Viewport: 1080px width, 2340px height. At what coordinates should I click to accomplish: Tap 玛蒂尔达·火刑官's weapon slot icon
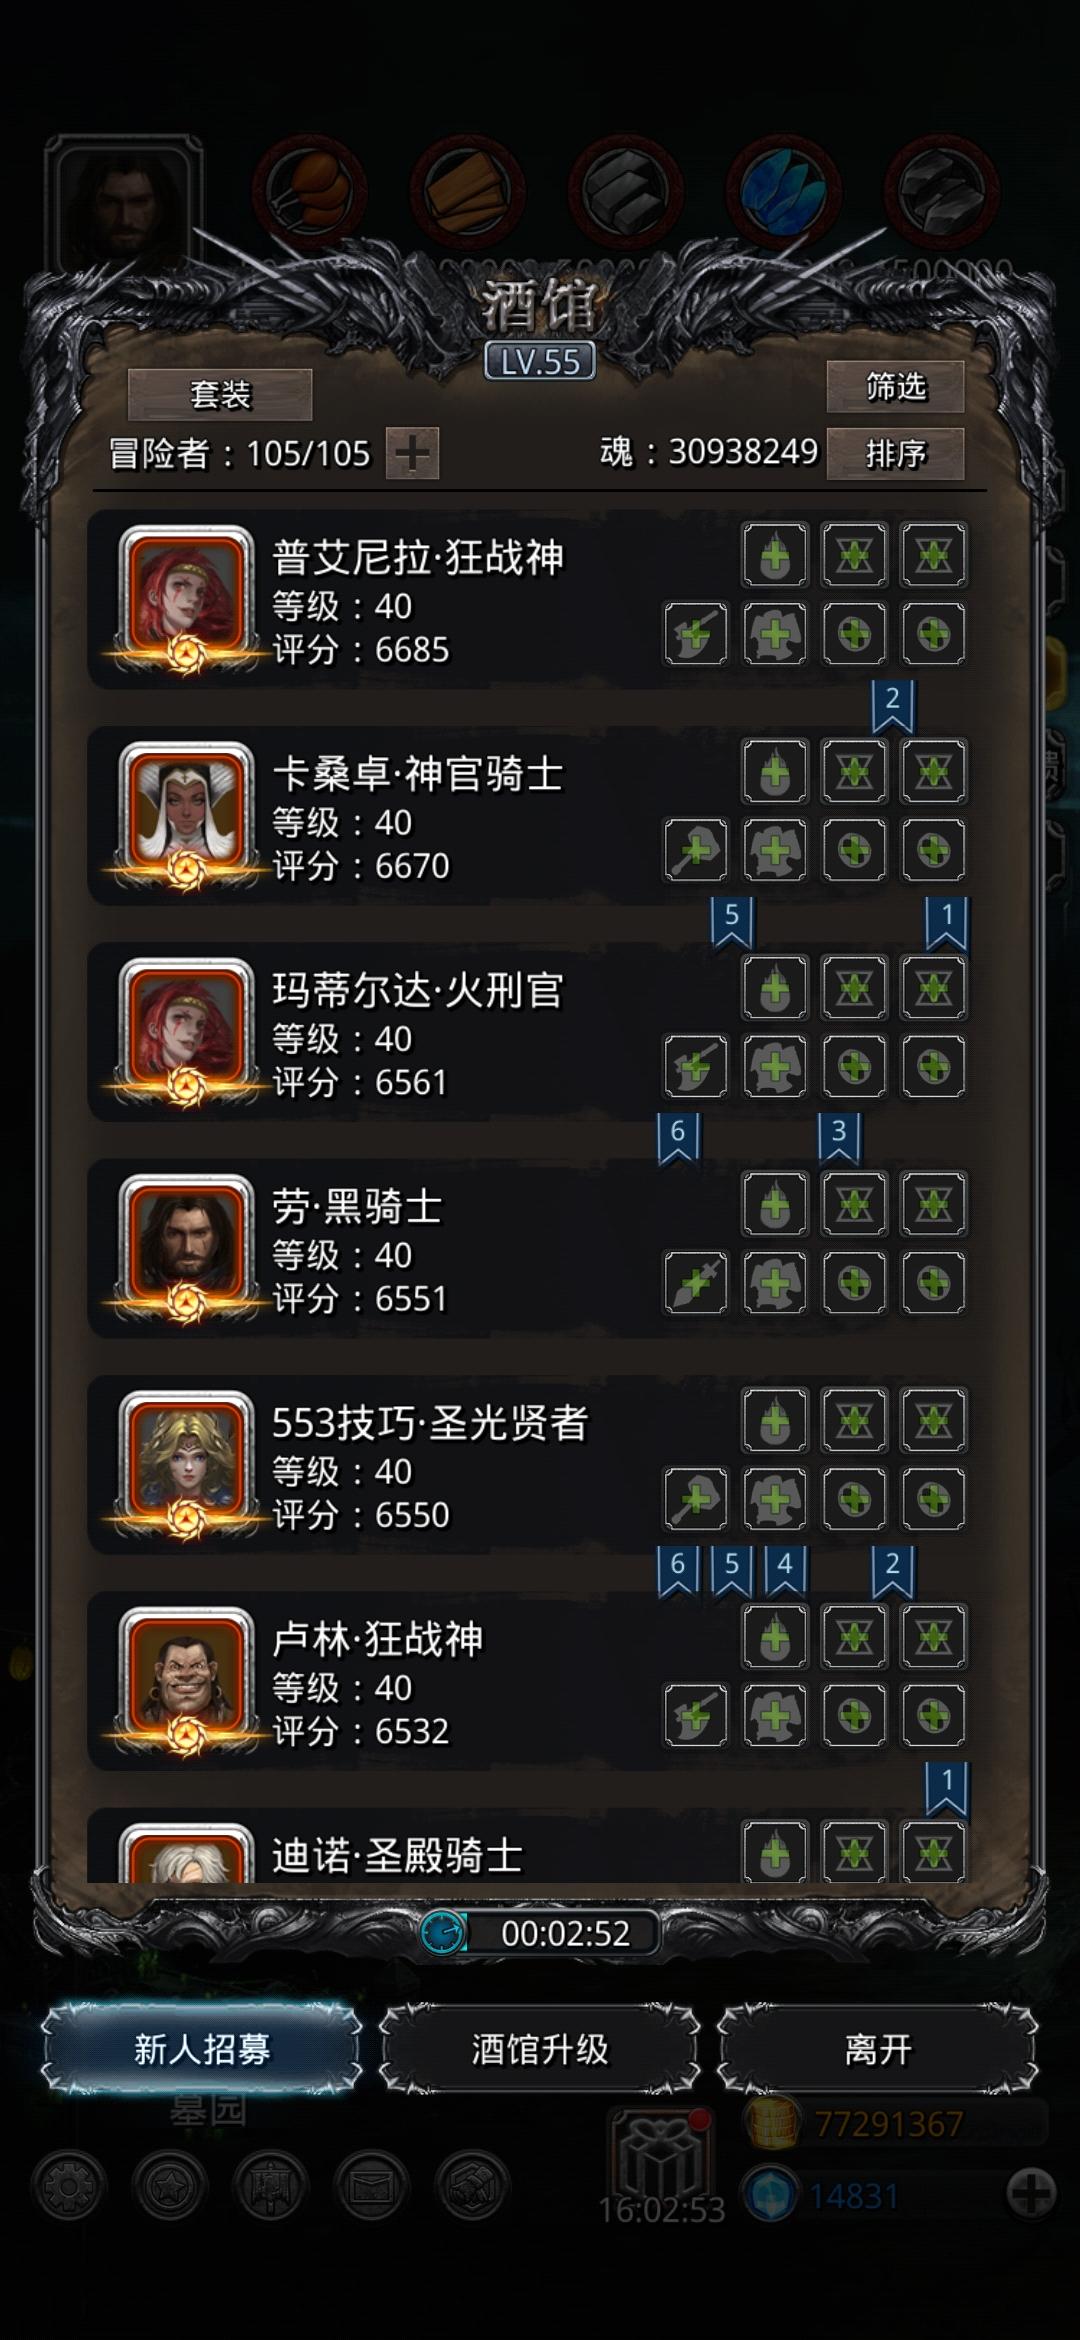[696, 1067]
